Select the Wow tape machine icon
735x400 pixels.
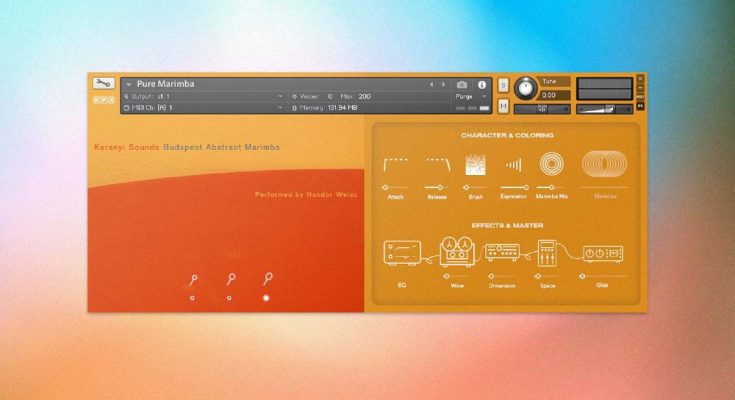[x=456, y=252]
